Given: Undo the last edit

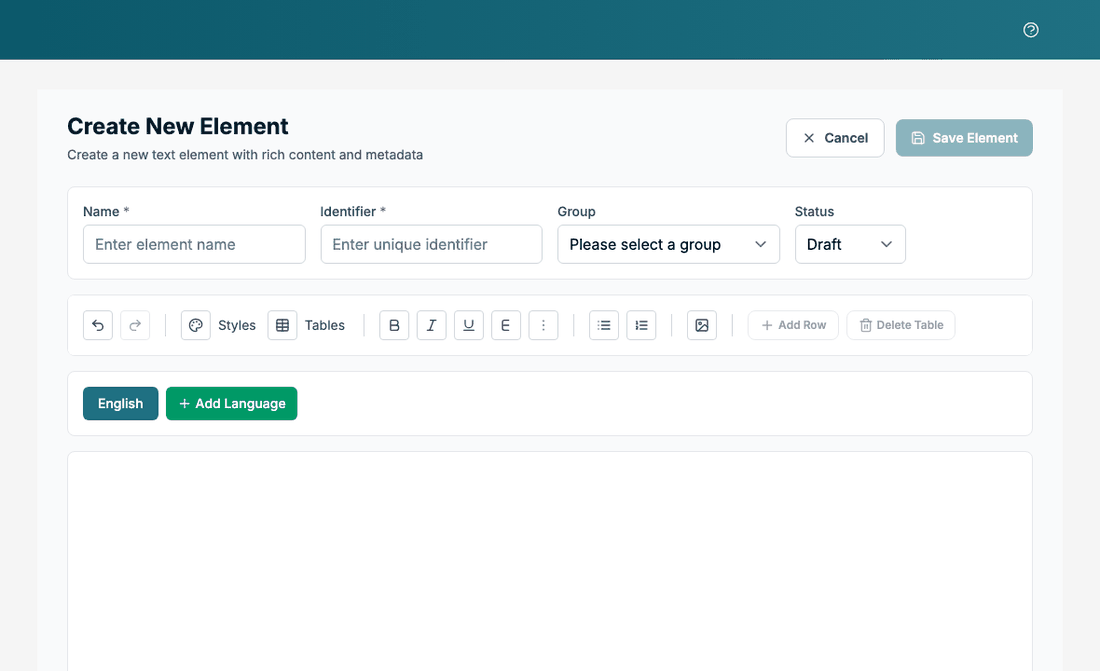Looking at the screenshot, I should coord(98,325).
